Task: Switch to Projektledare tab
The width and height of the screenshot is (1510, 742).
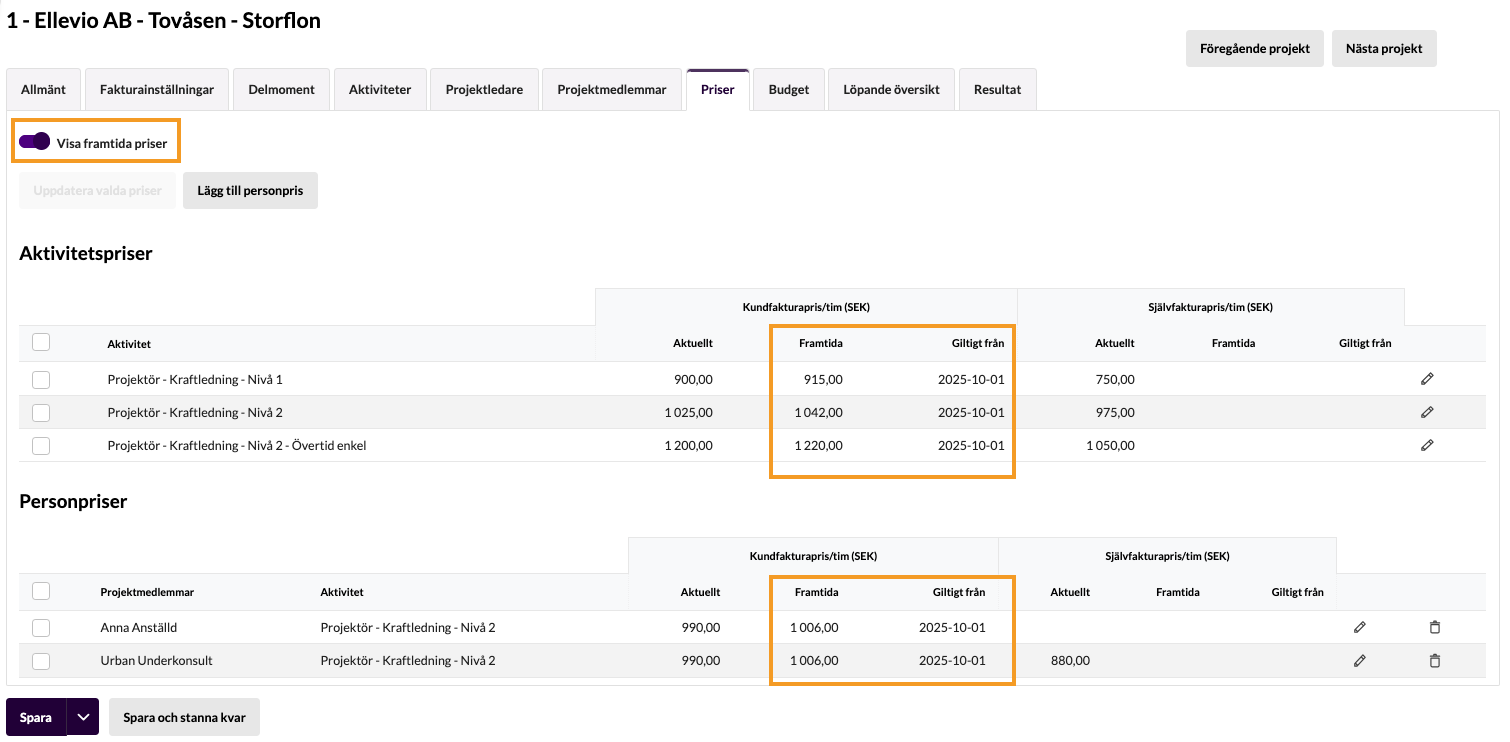Action: tap(484, 89)
